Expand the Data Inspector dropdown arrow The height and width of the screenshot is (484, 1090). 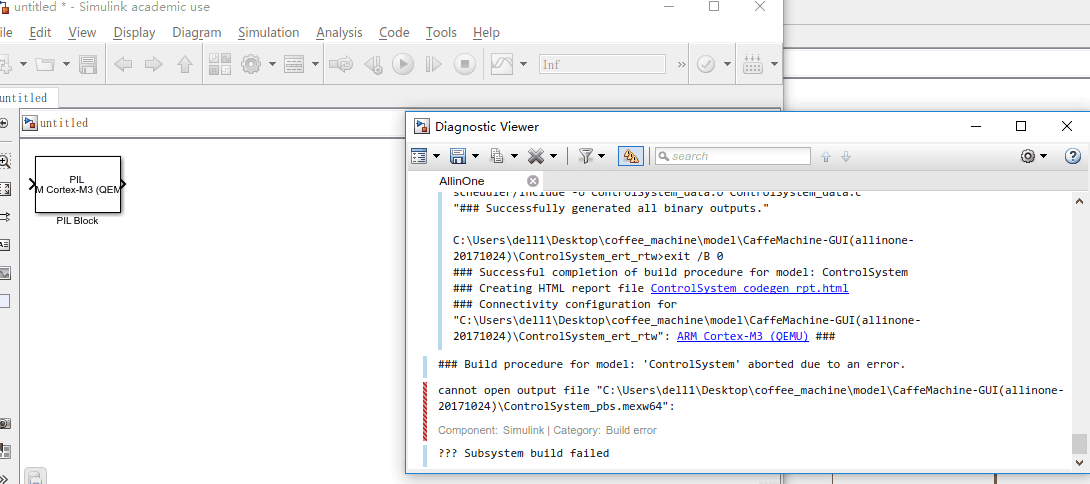[523, 65]
